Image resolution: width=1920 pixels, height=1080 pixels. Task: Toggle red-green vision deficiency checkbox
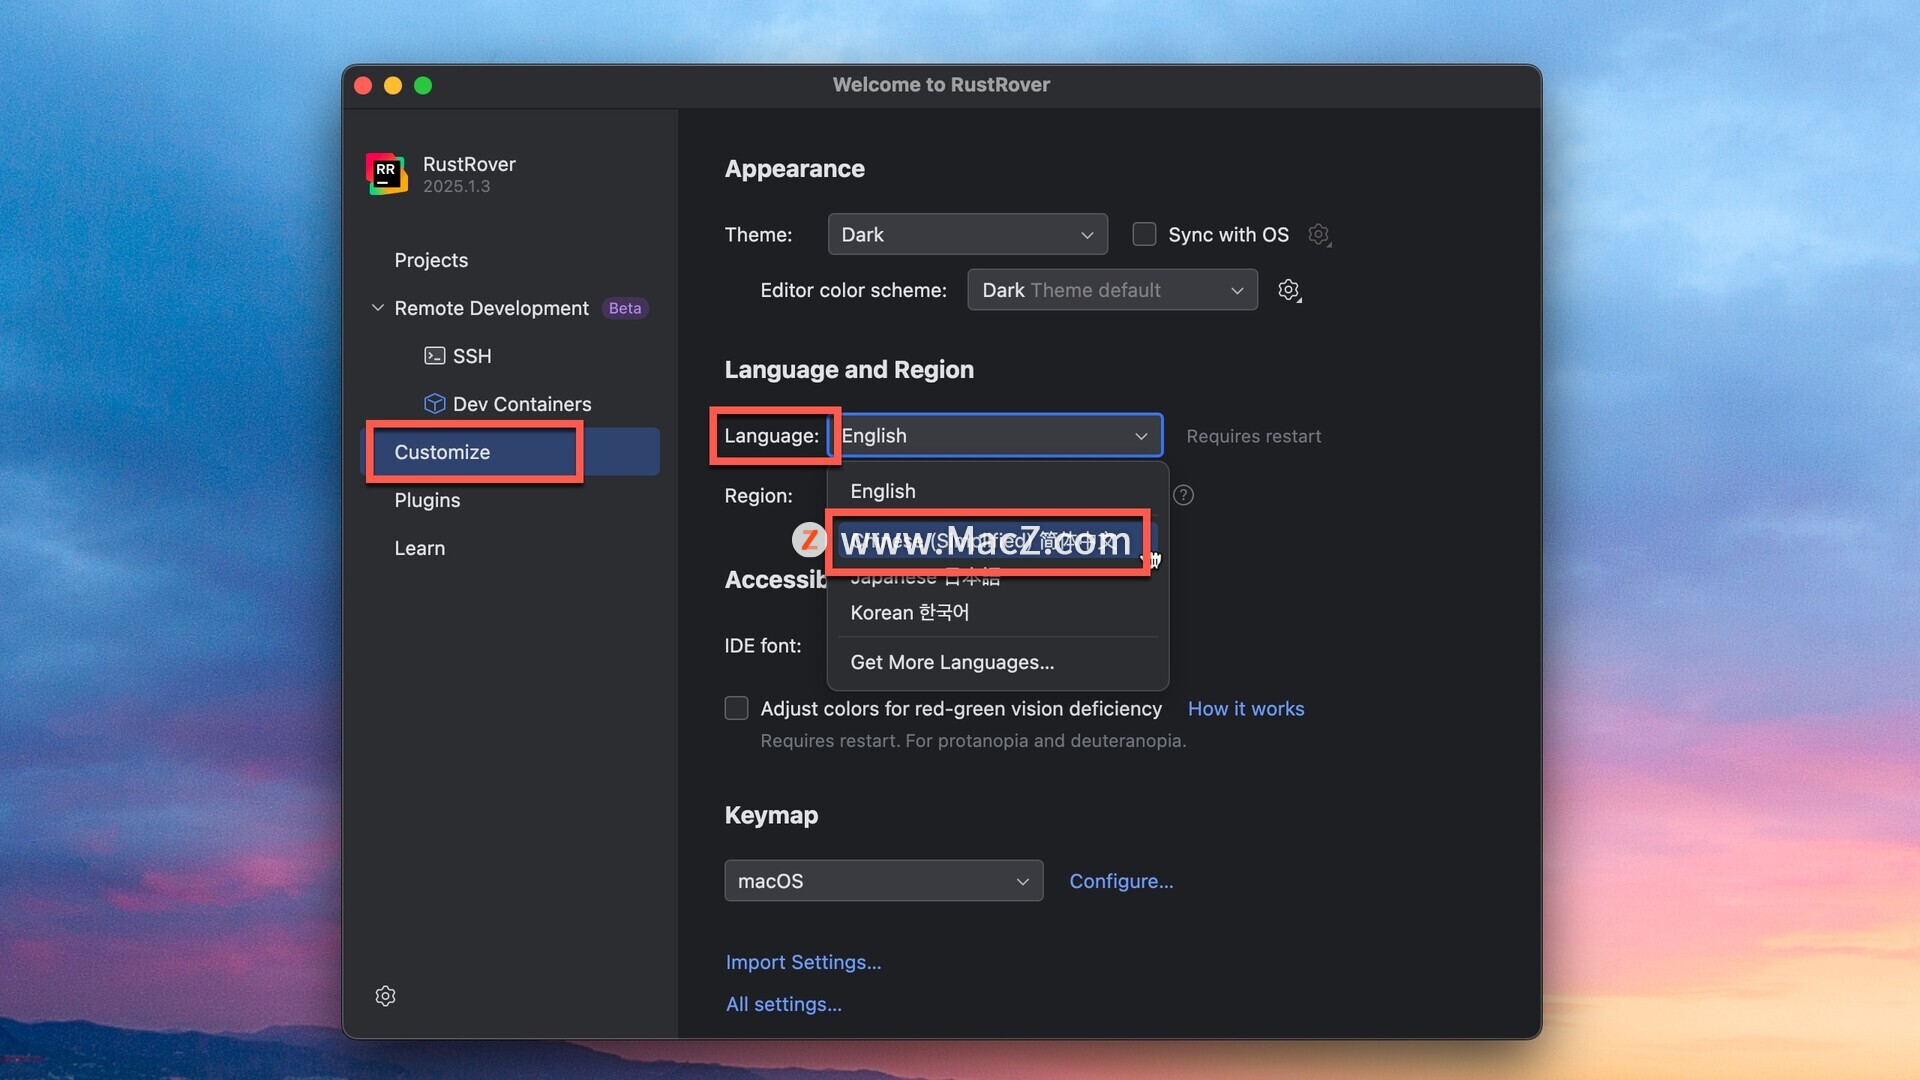pyautogui.click(x=736, y=708)
